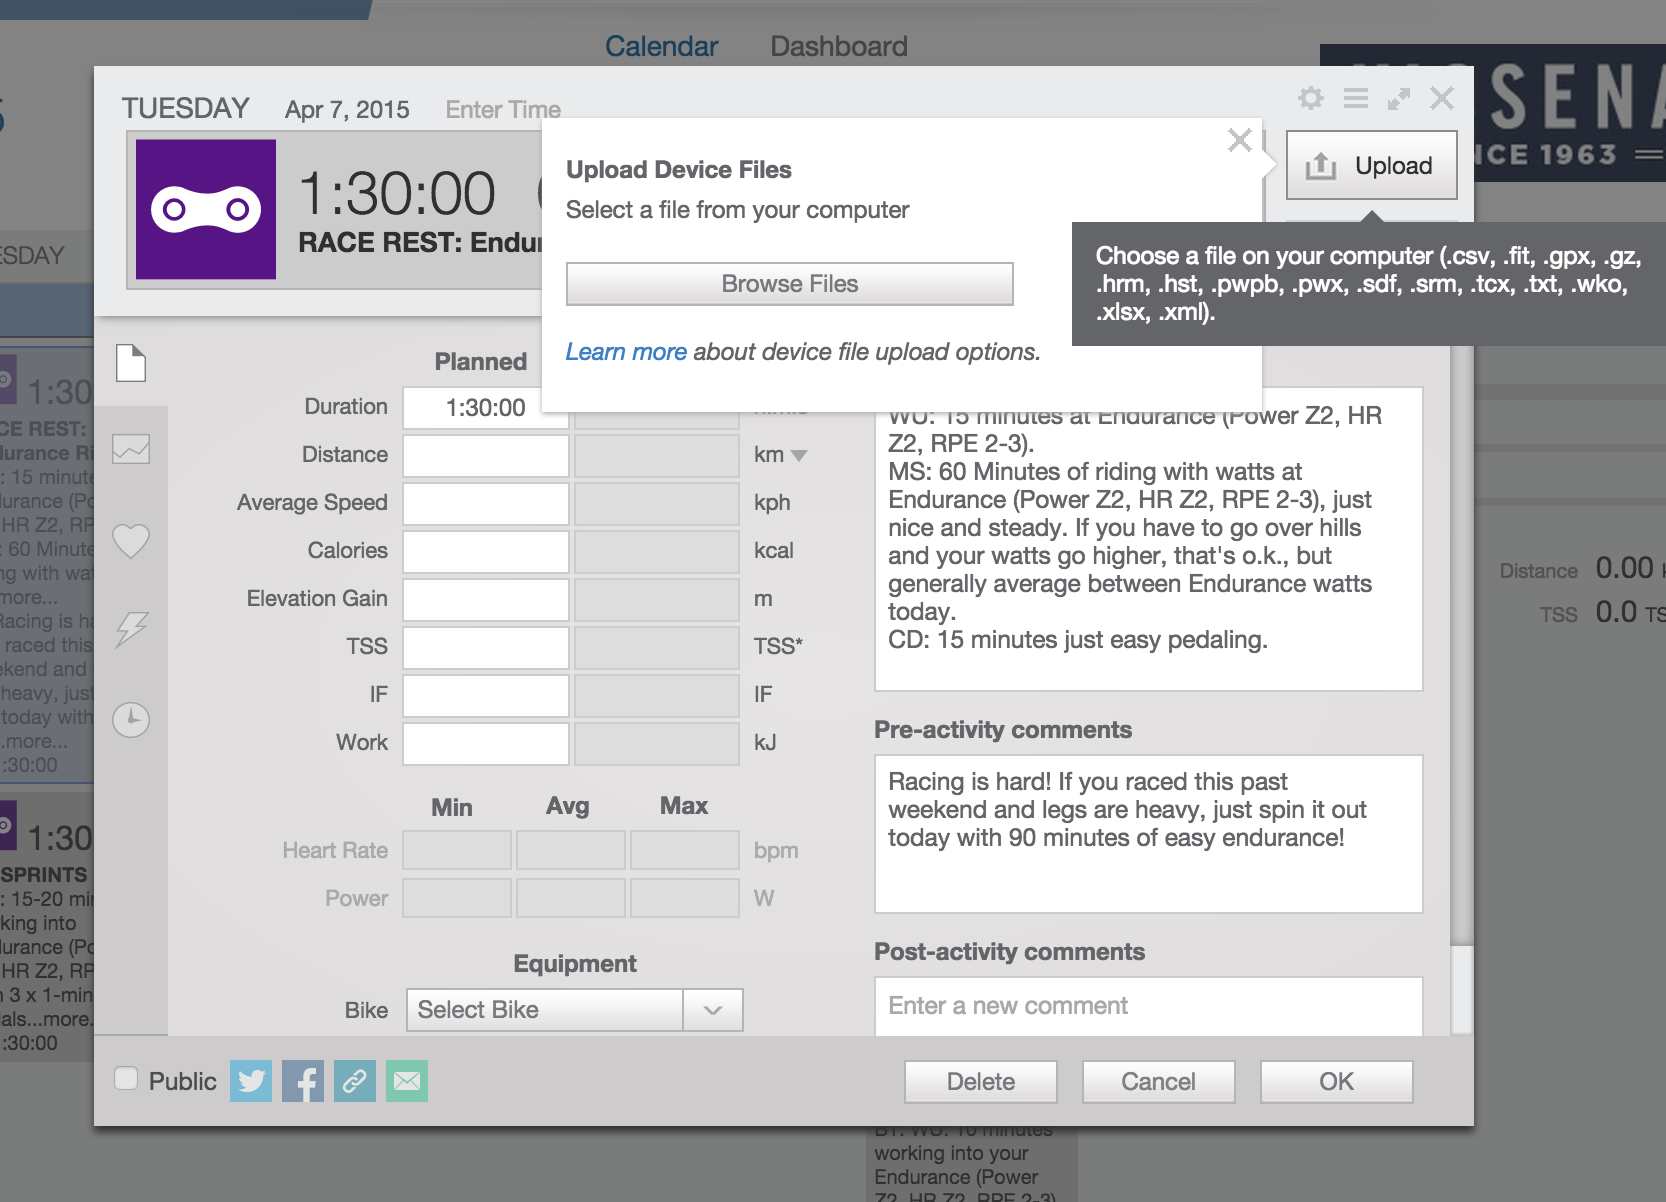The width and height of the screenshot is (1666, 1202).
Task: Switch to the Calendar tab
Action: point(661,46)
